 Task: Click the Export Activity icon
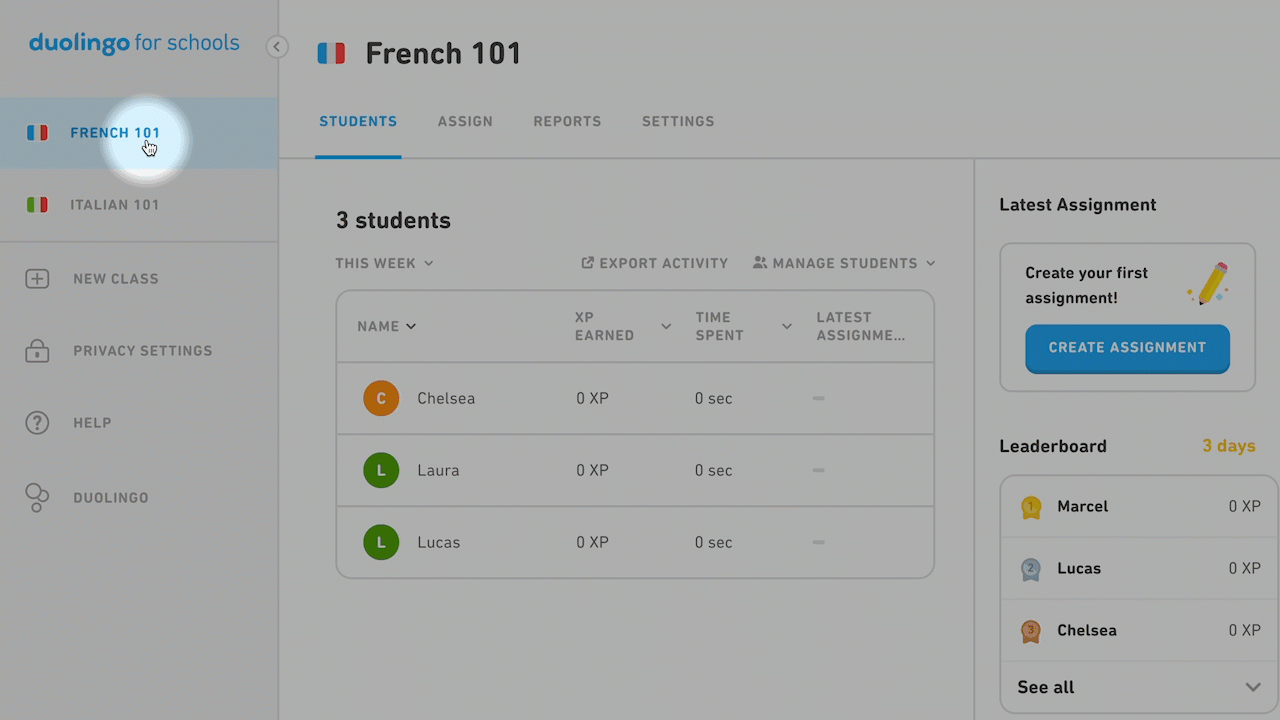[x=588, y=263]
